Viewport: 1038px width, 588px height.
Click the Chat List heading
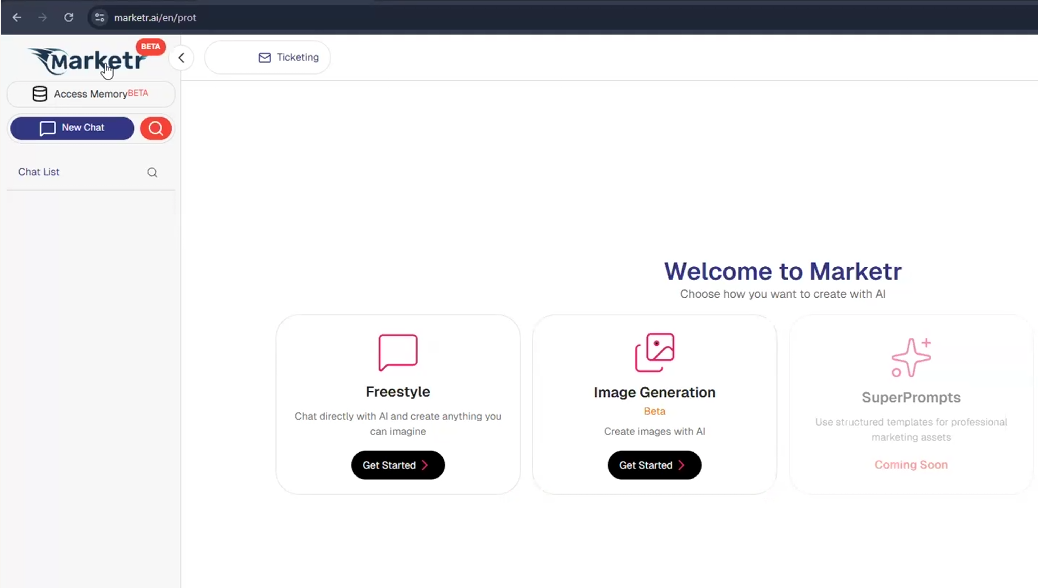click(39, 172)
